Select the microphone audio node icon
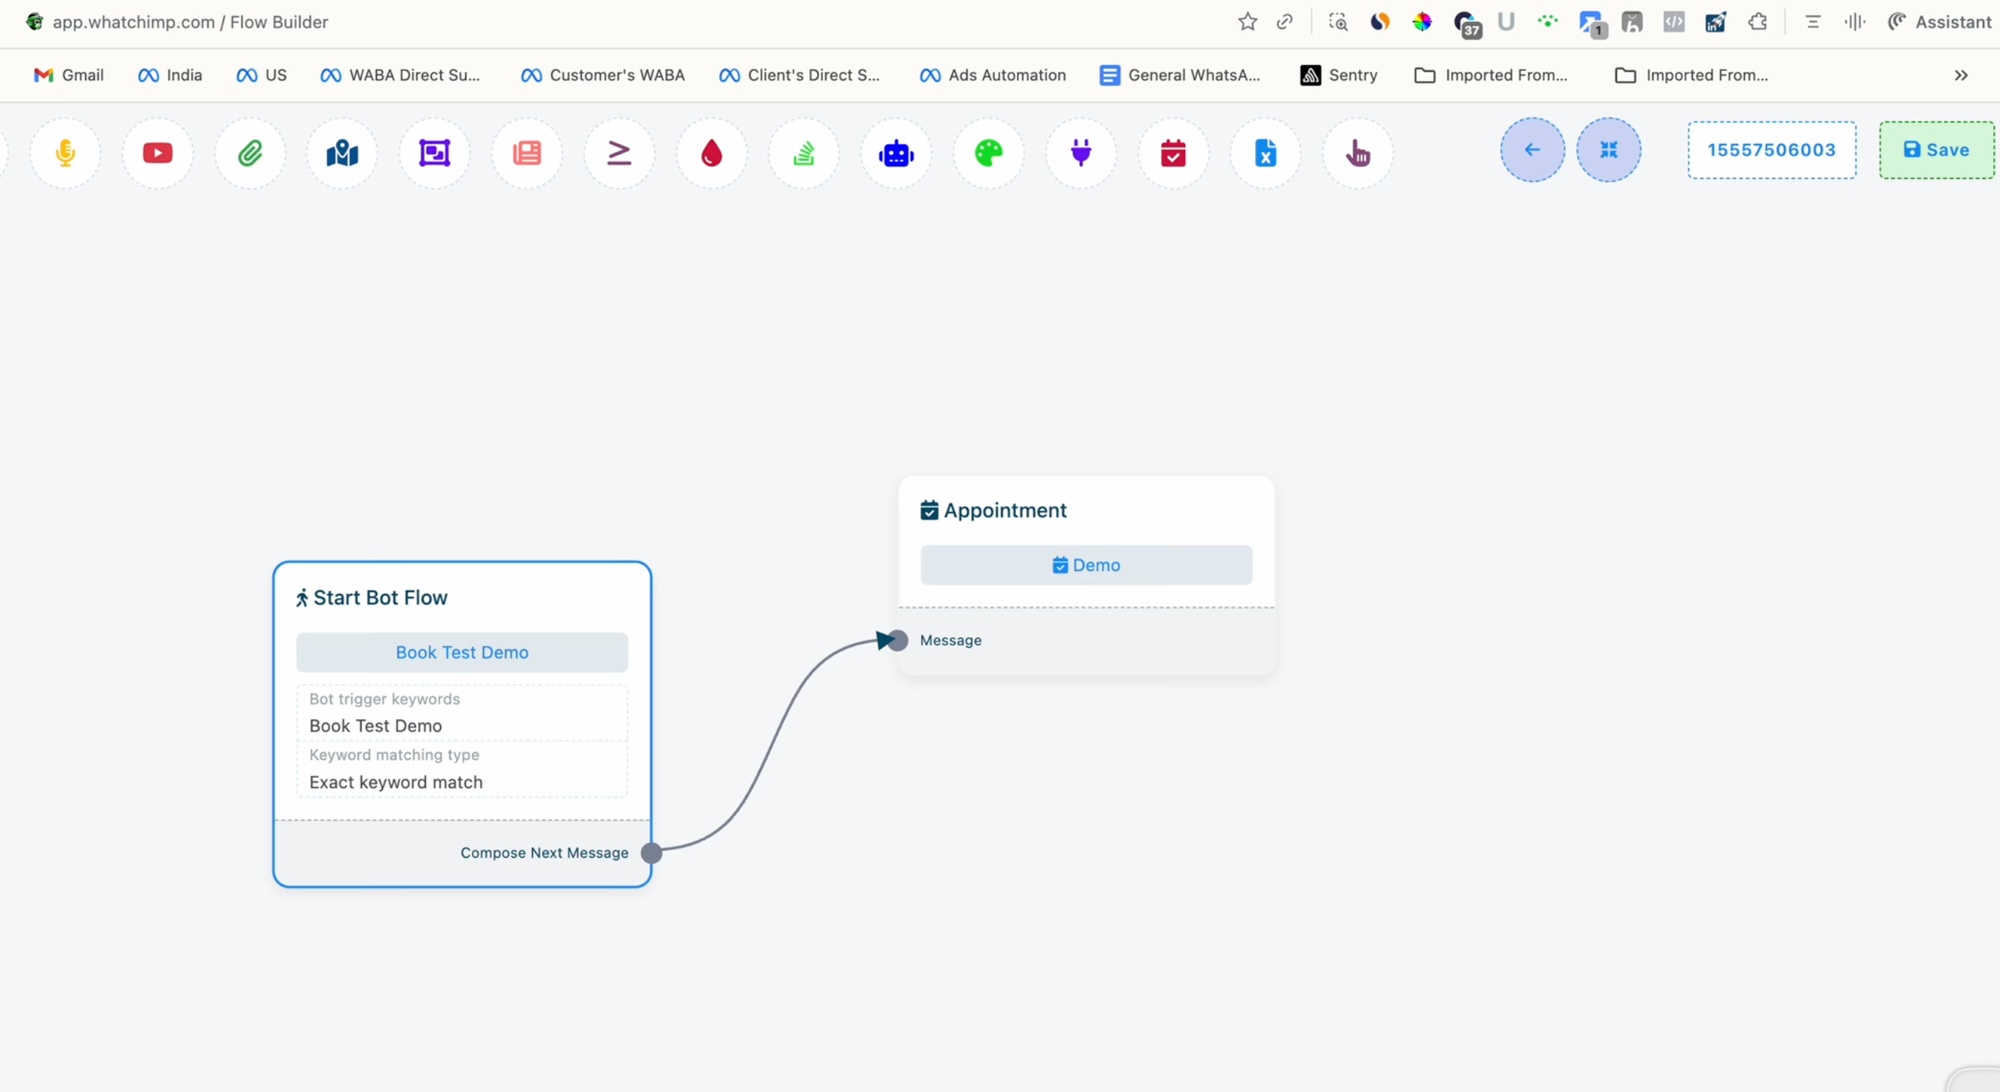The height and width of the screenshot is (1092, 2000). pos(65,153)
